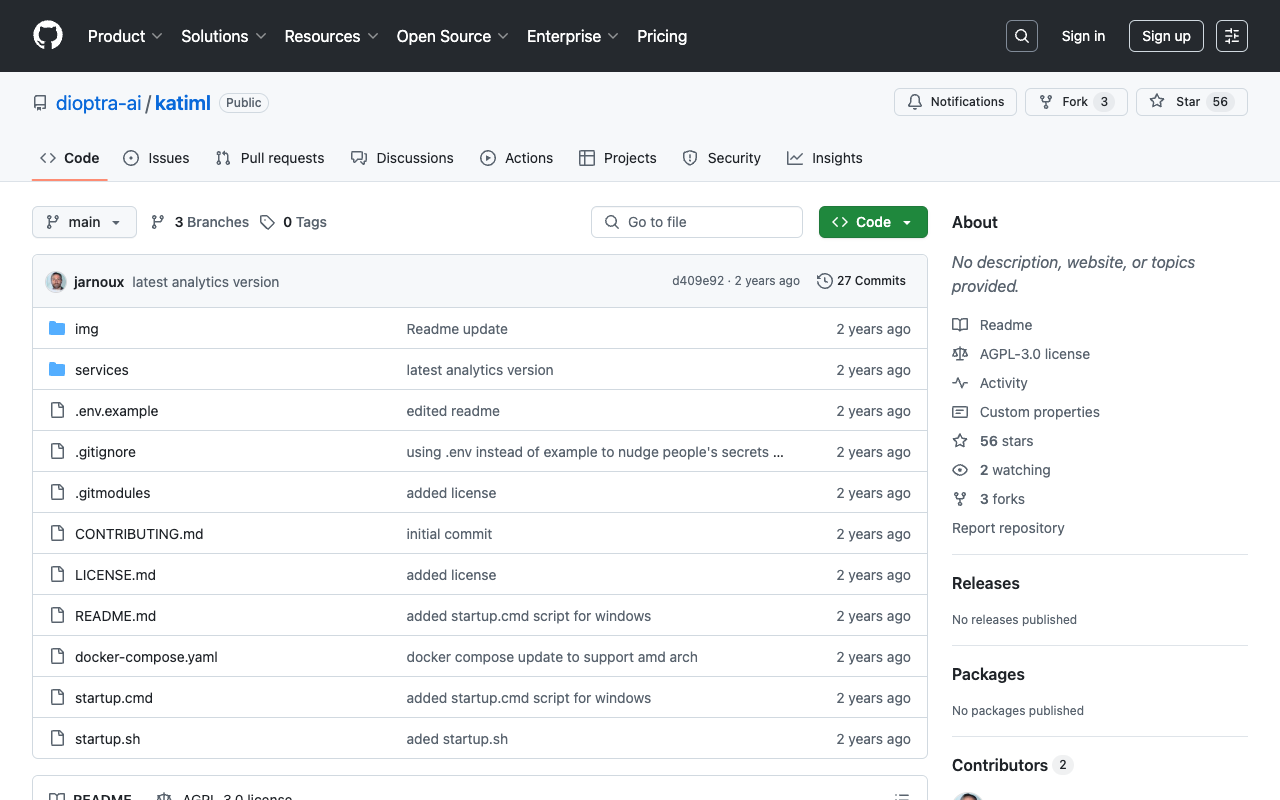Open the Contributors heading link
The height and width of the screenshot is (800, 1280).
(x=1012, y=765)
